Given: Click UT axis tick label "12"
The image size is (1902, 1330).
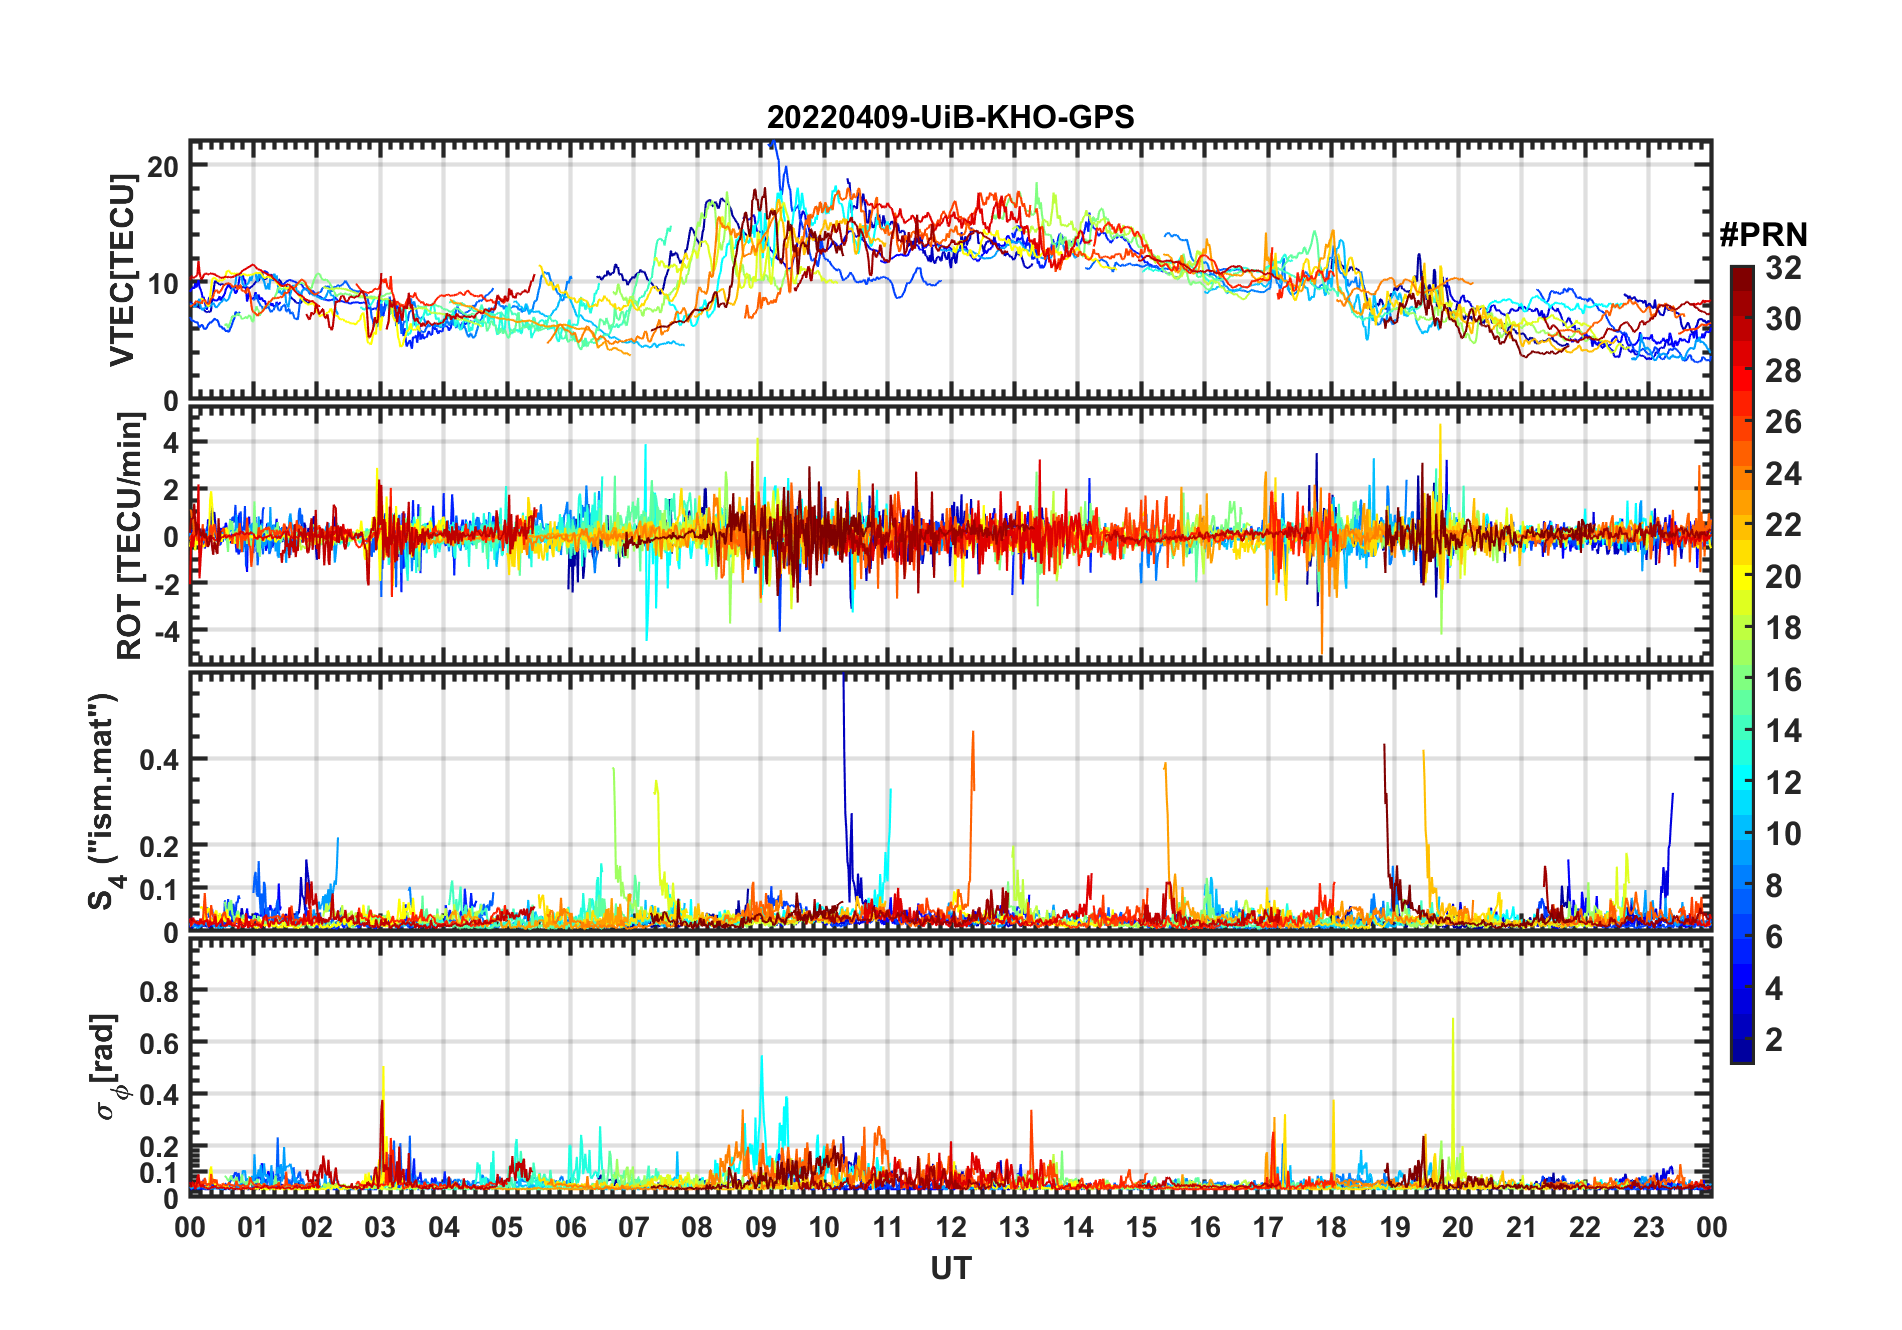Looking at the screenshot, I should coord(951,1227).
